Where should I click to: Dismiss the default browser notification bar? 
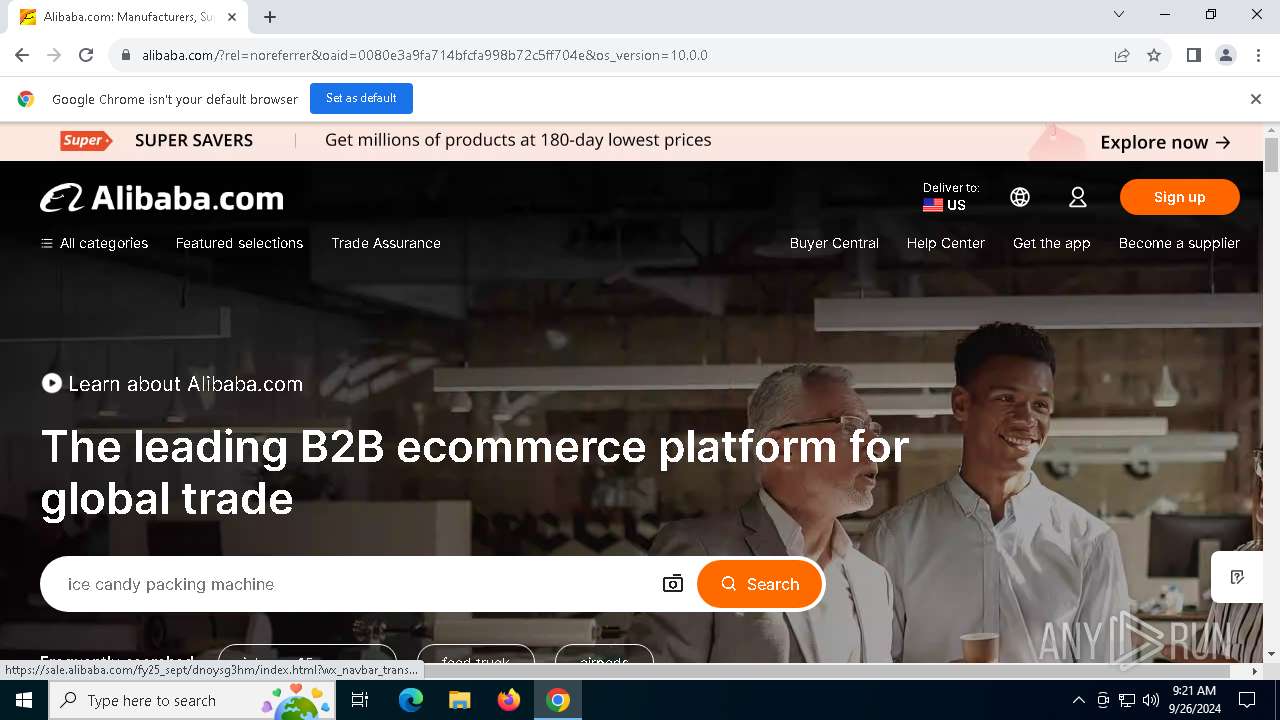pyautogui.click(x=1256, y=99)
